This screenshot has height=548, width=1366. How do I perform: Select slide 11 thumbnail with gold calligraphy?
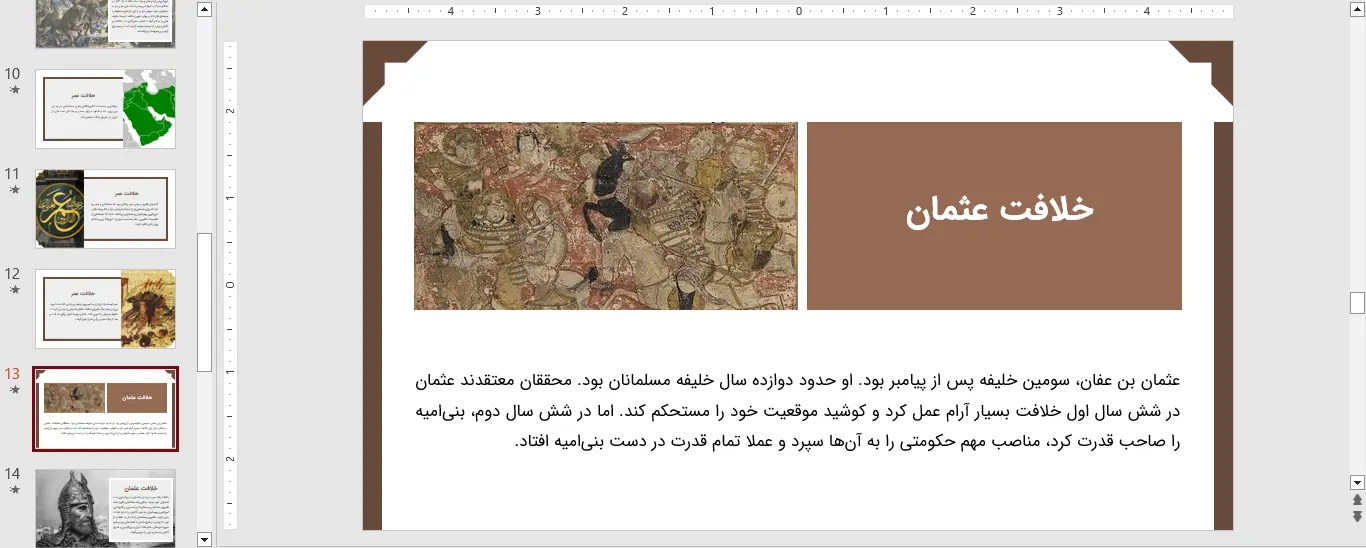coord(106,209)
